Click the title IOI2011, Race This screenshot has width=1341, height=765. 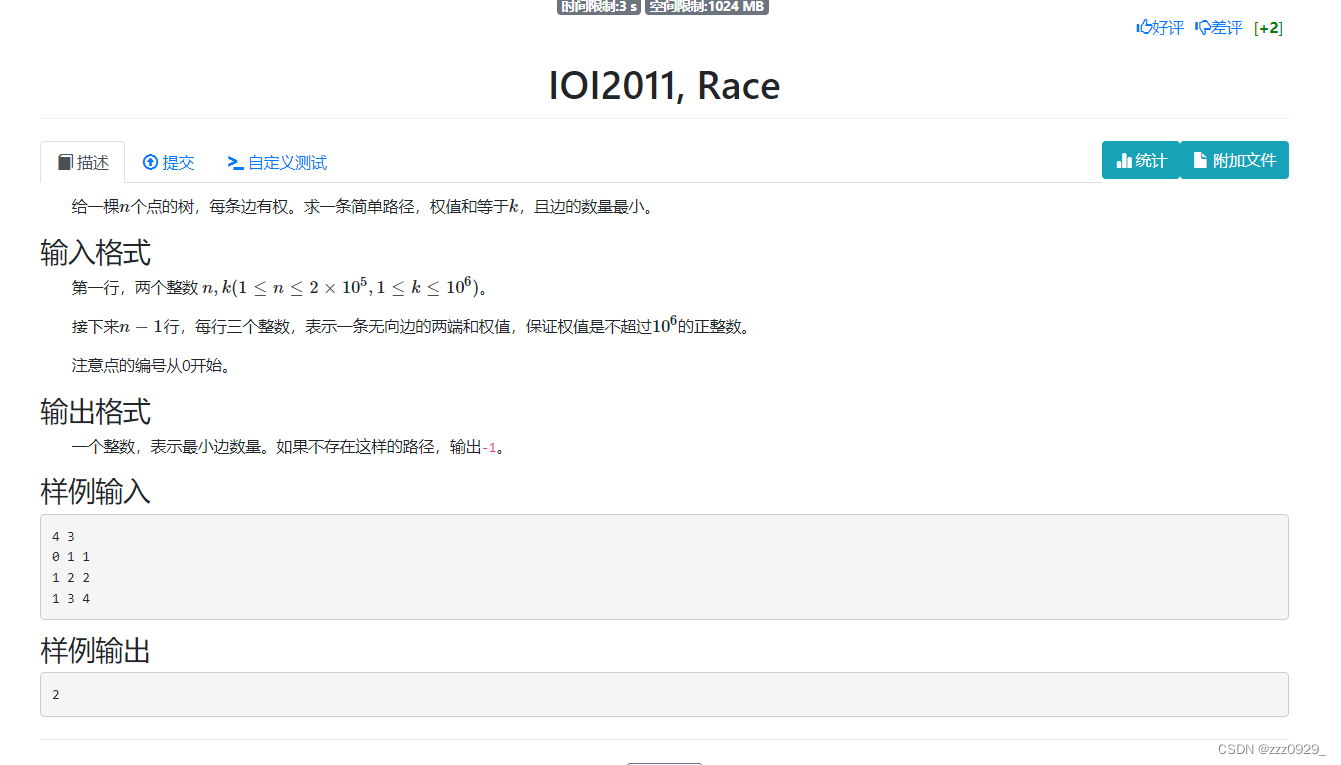664,85
